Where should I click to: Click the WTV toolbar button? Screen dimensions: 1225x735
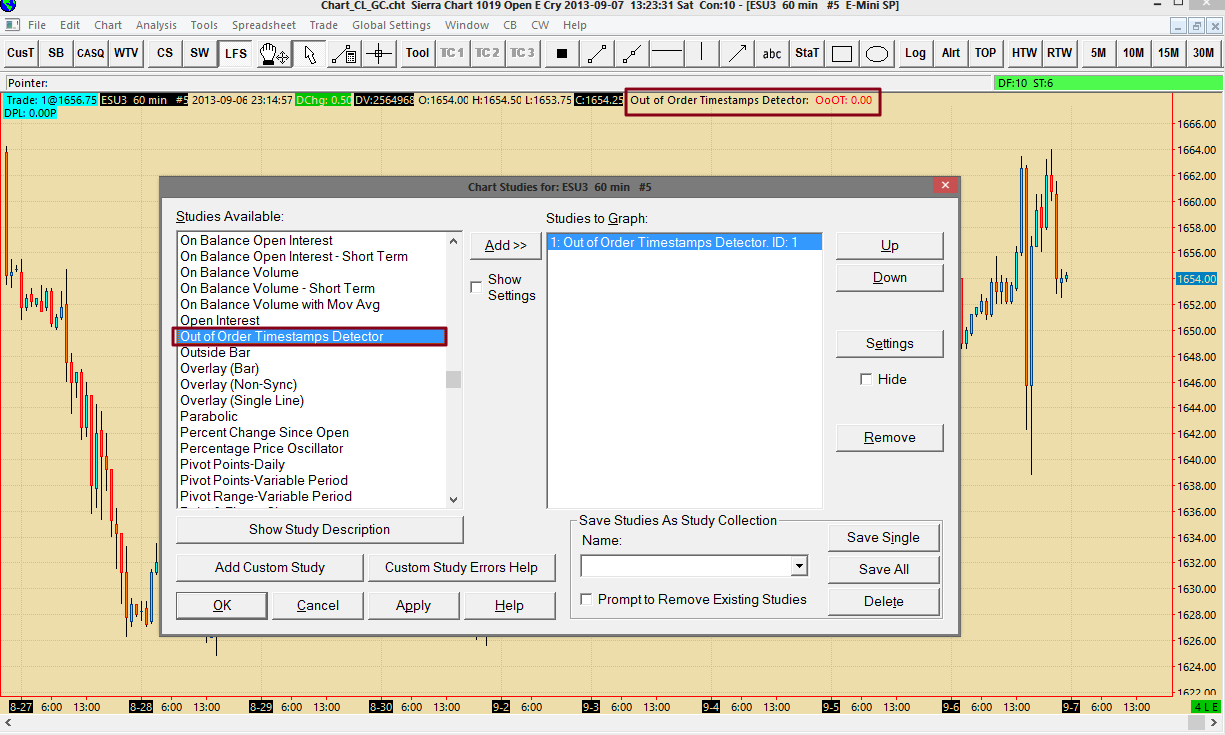point(126,53)
